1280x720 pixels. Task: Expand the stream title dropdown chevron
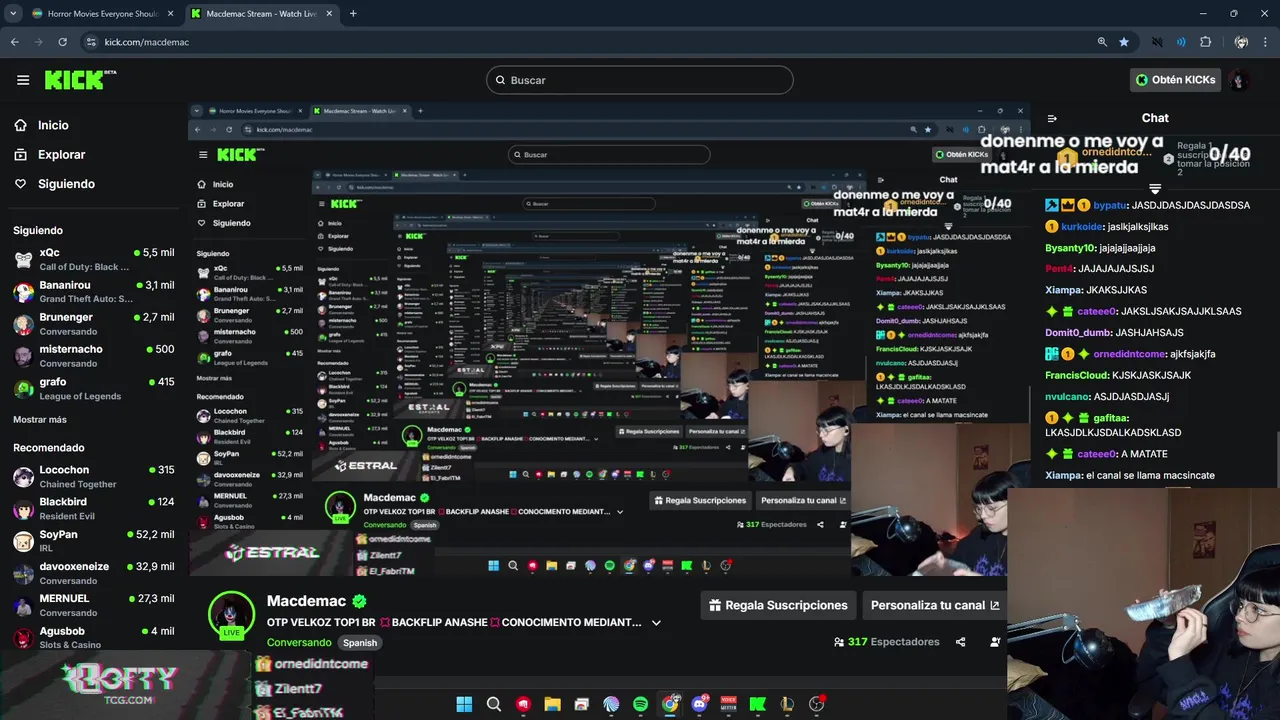click(656, 623)
